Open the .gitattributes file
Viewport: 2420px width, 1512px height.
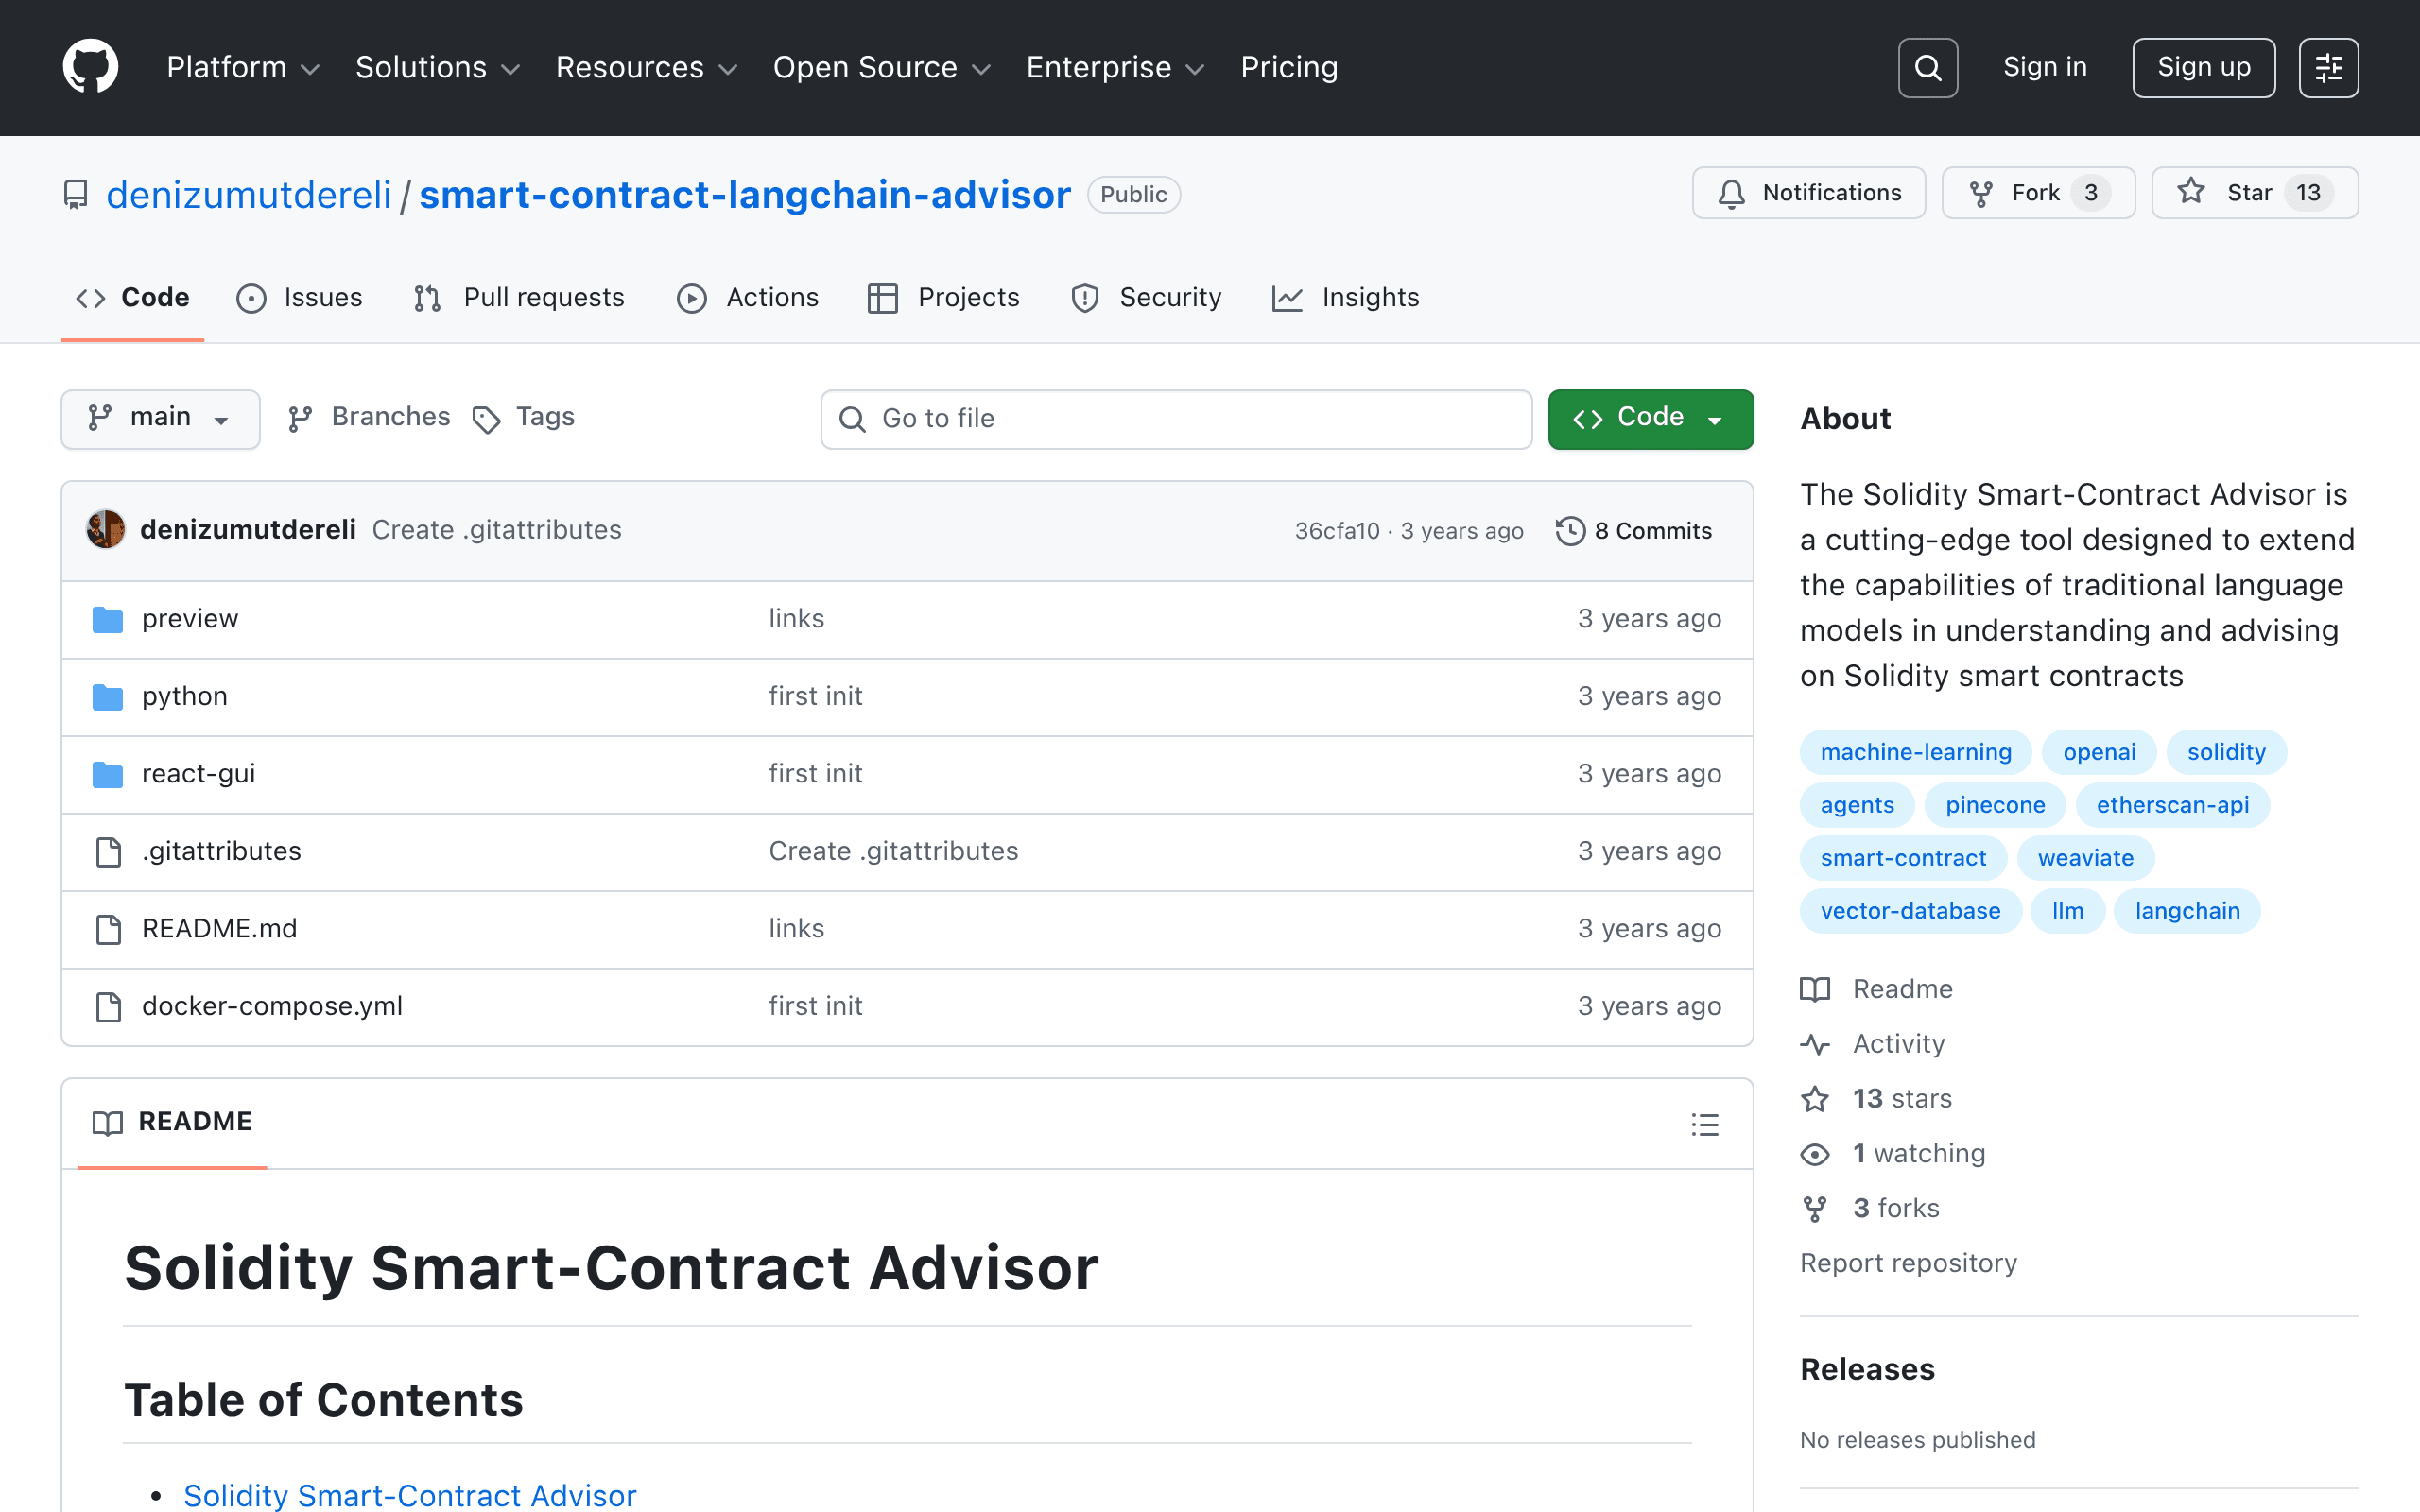(221, 851)
